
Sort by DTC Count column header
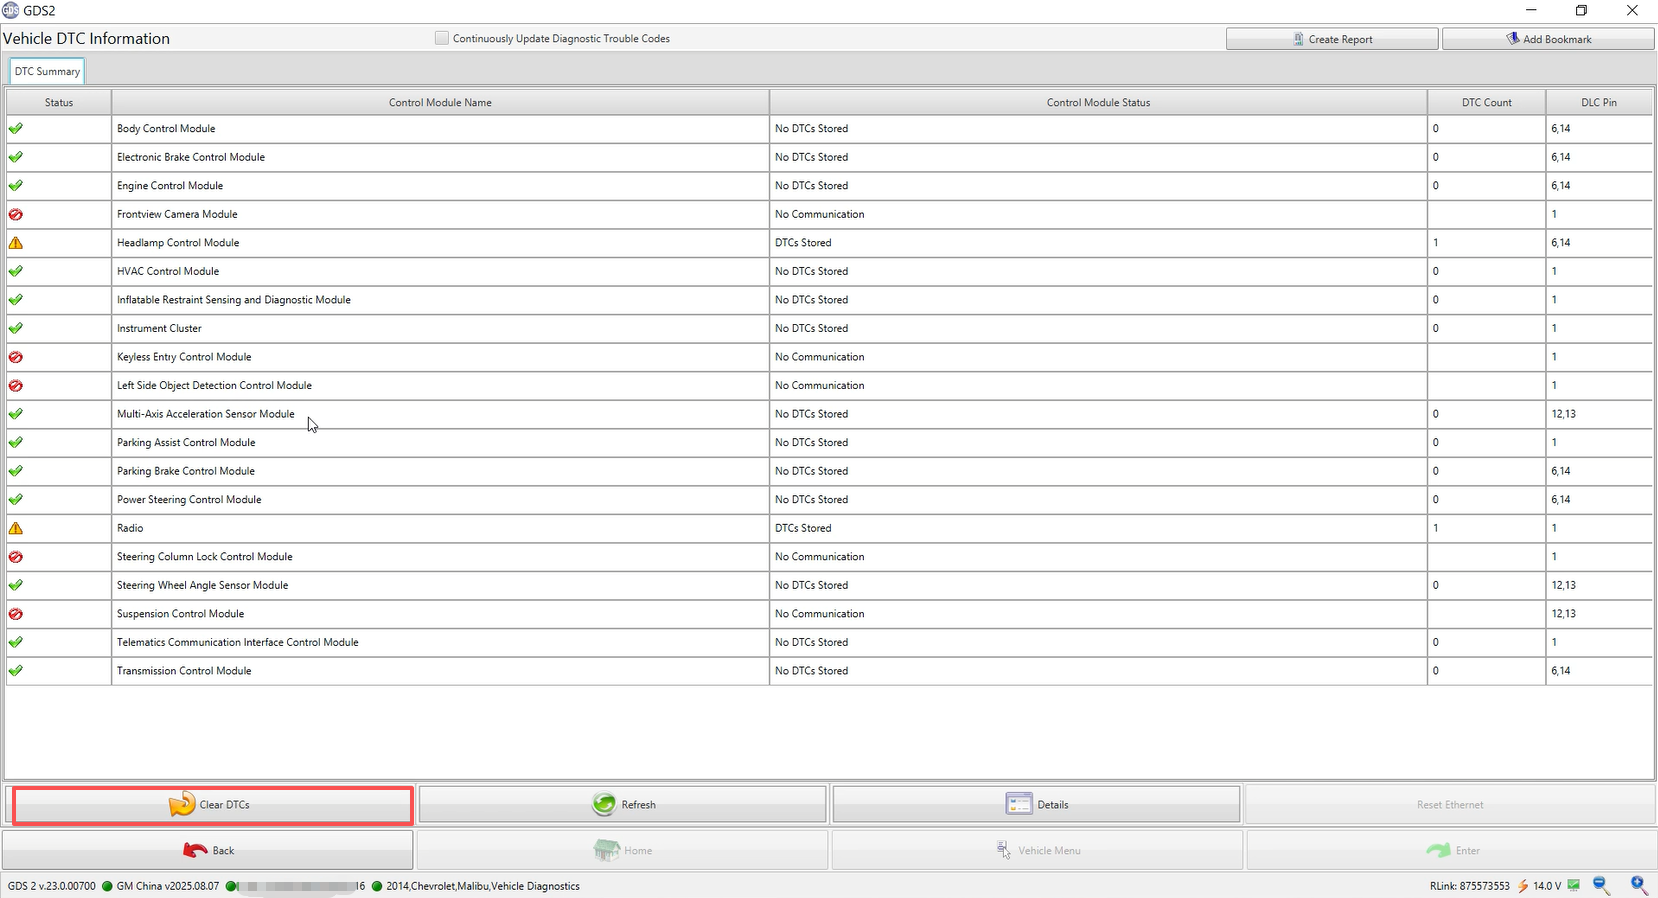coord(1486,102)
